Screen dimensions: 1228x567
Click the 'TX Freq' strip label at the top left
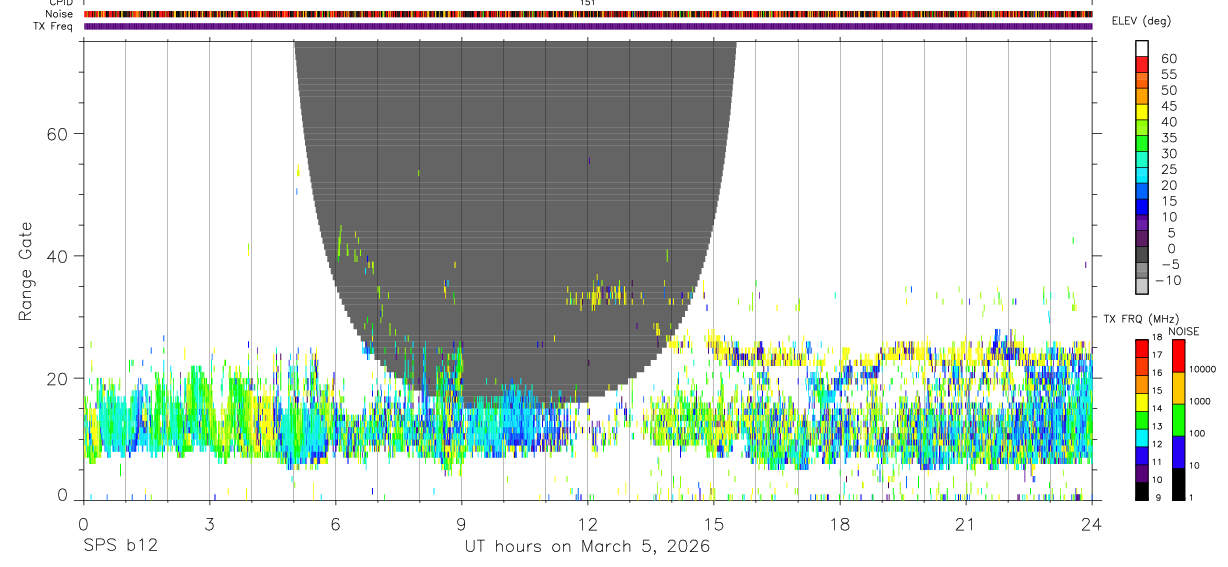click(54, 26)
